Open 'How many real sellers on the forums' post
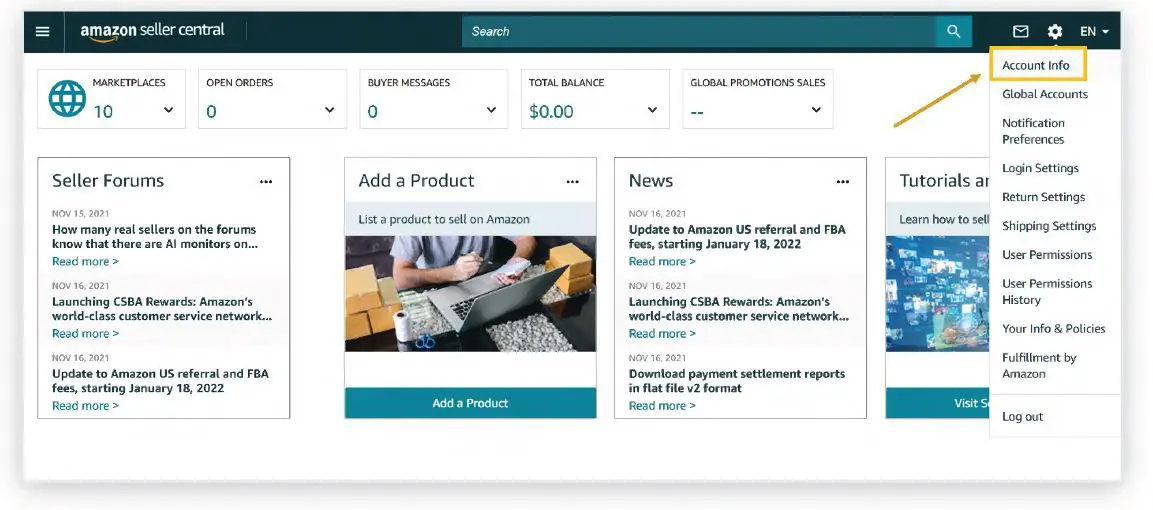Screen dimensions: 1153x510 point(154,237)
